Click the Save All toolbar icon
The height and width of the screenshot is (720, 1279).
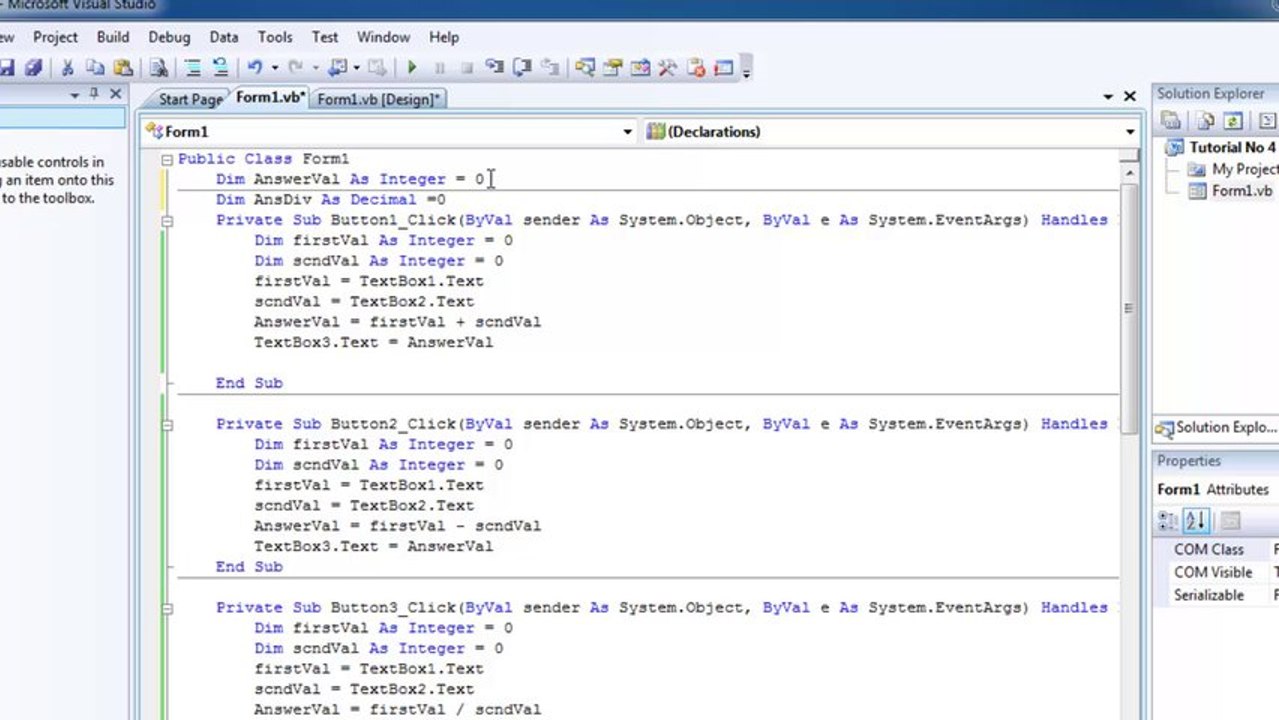pos(33,68)
